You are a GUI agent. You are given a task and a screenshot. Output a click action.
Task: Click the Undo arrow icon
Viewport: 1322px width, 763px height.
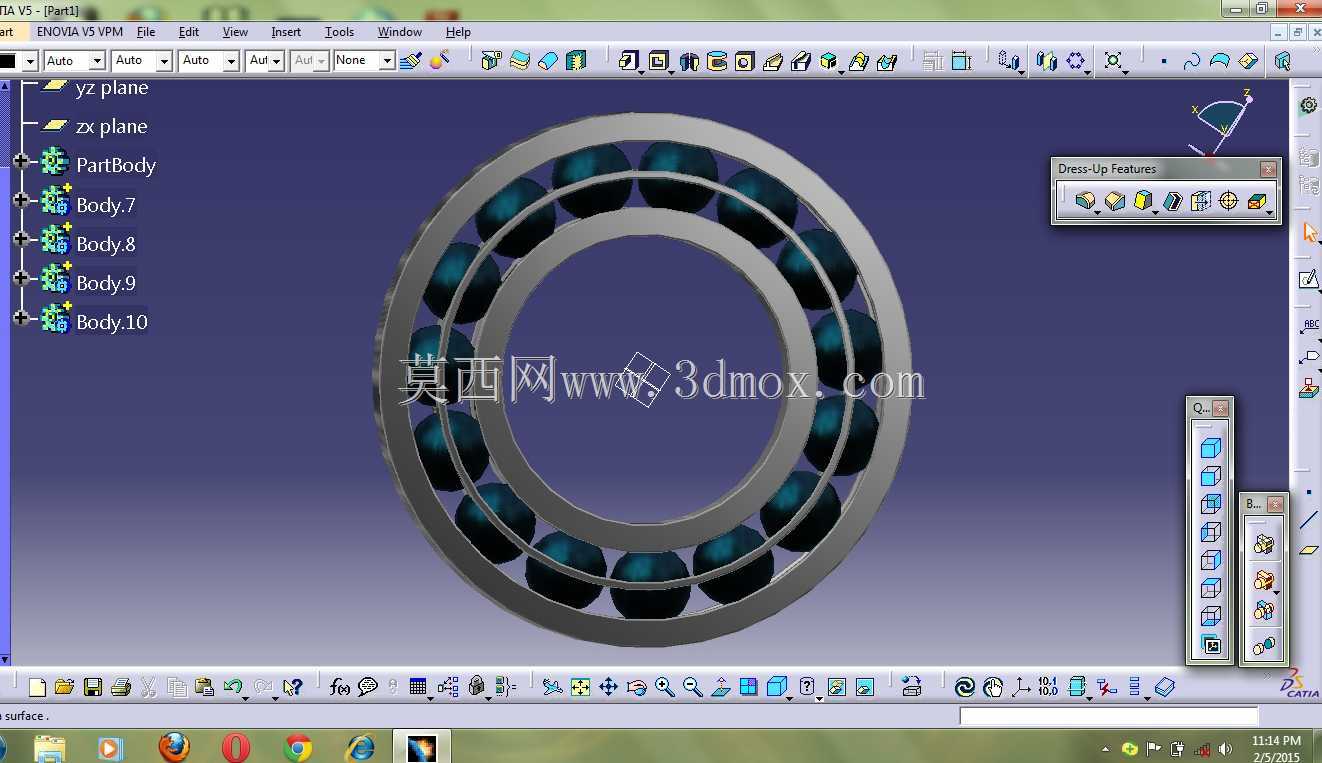click(233, 687)
